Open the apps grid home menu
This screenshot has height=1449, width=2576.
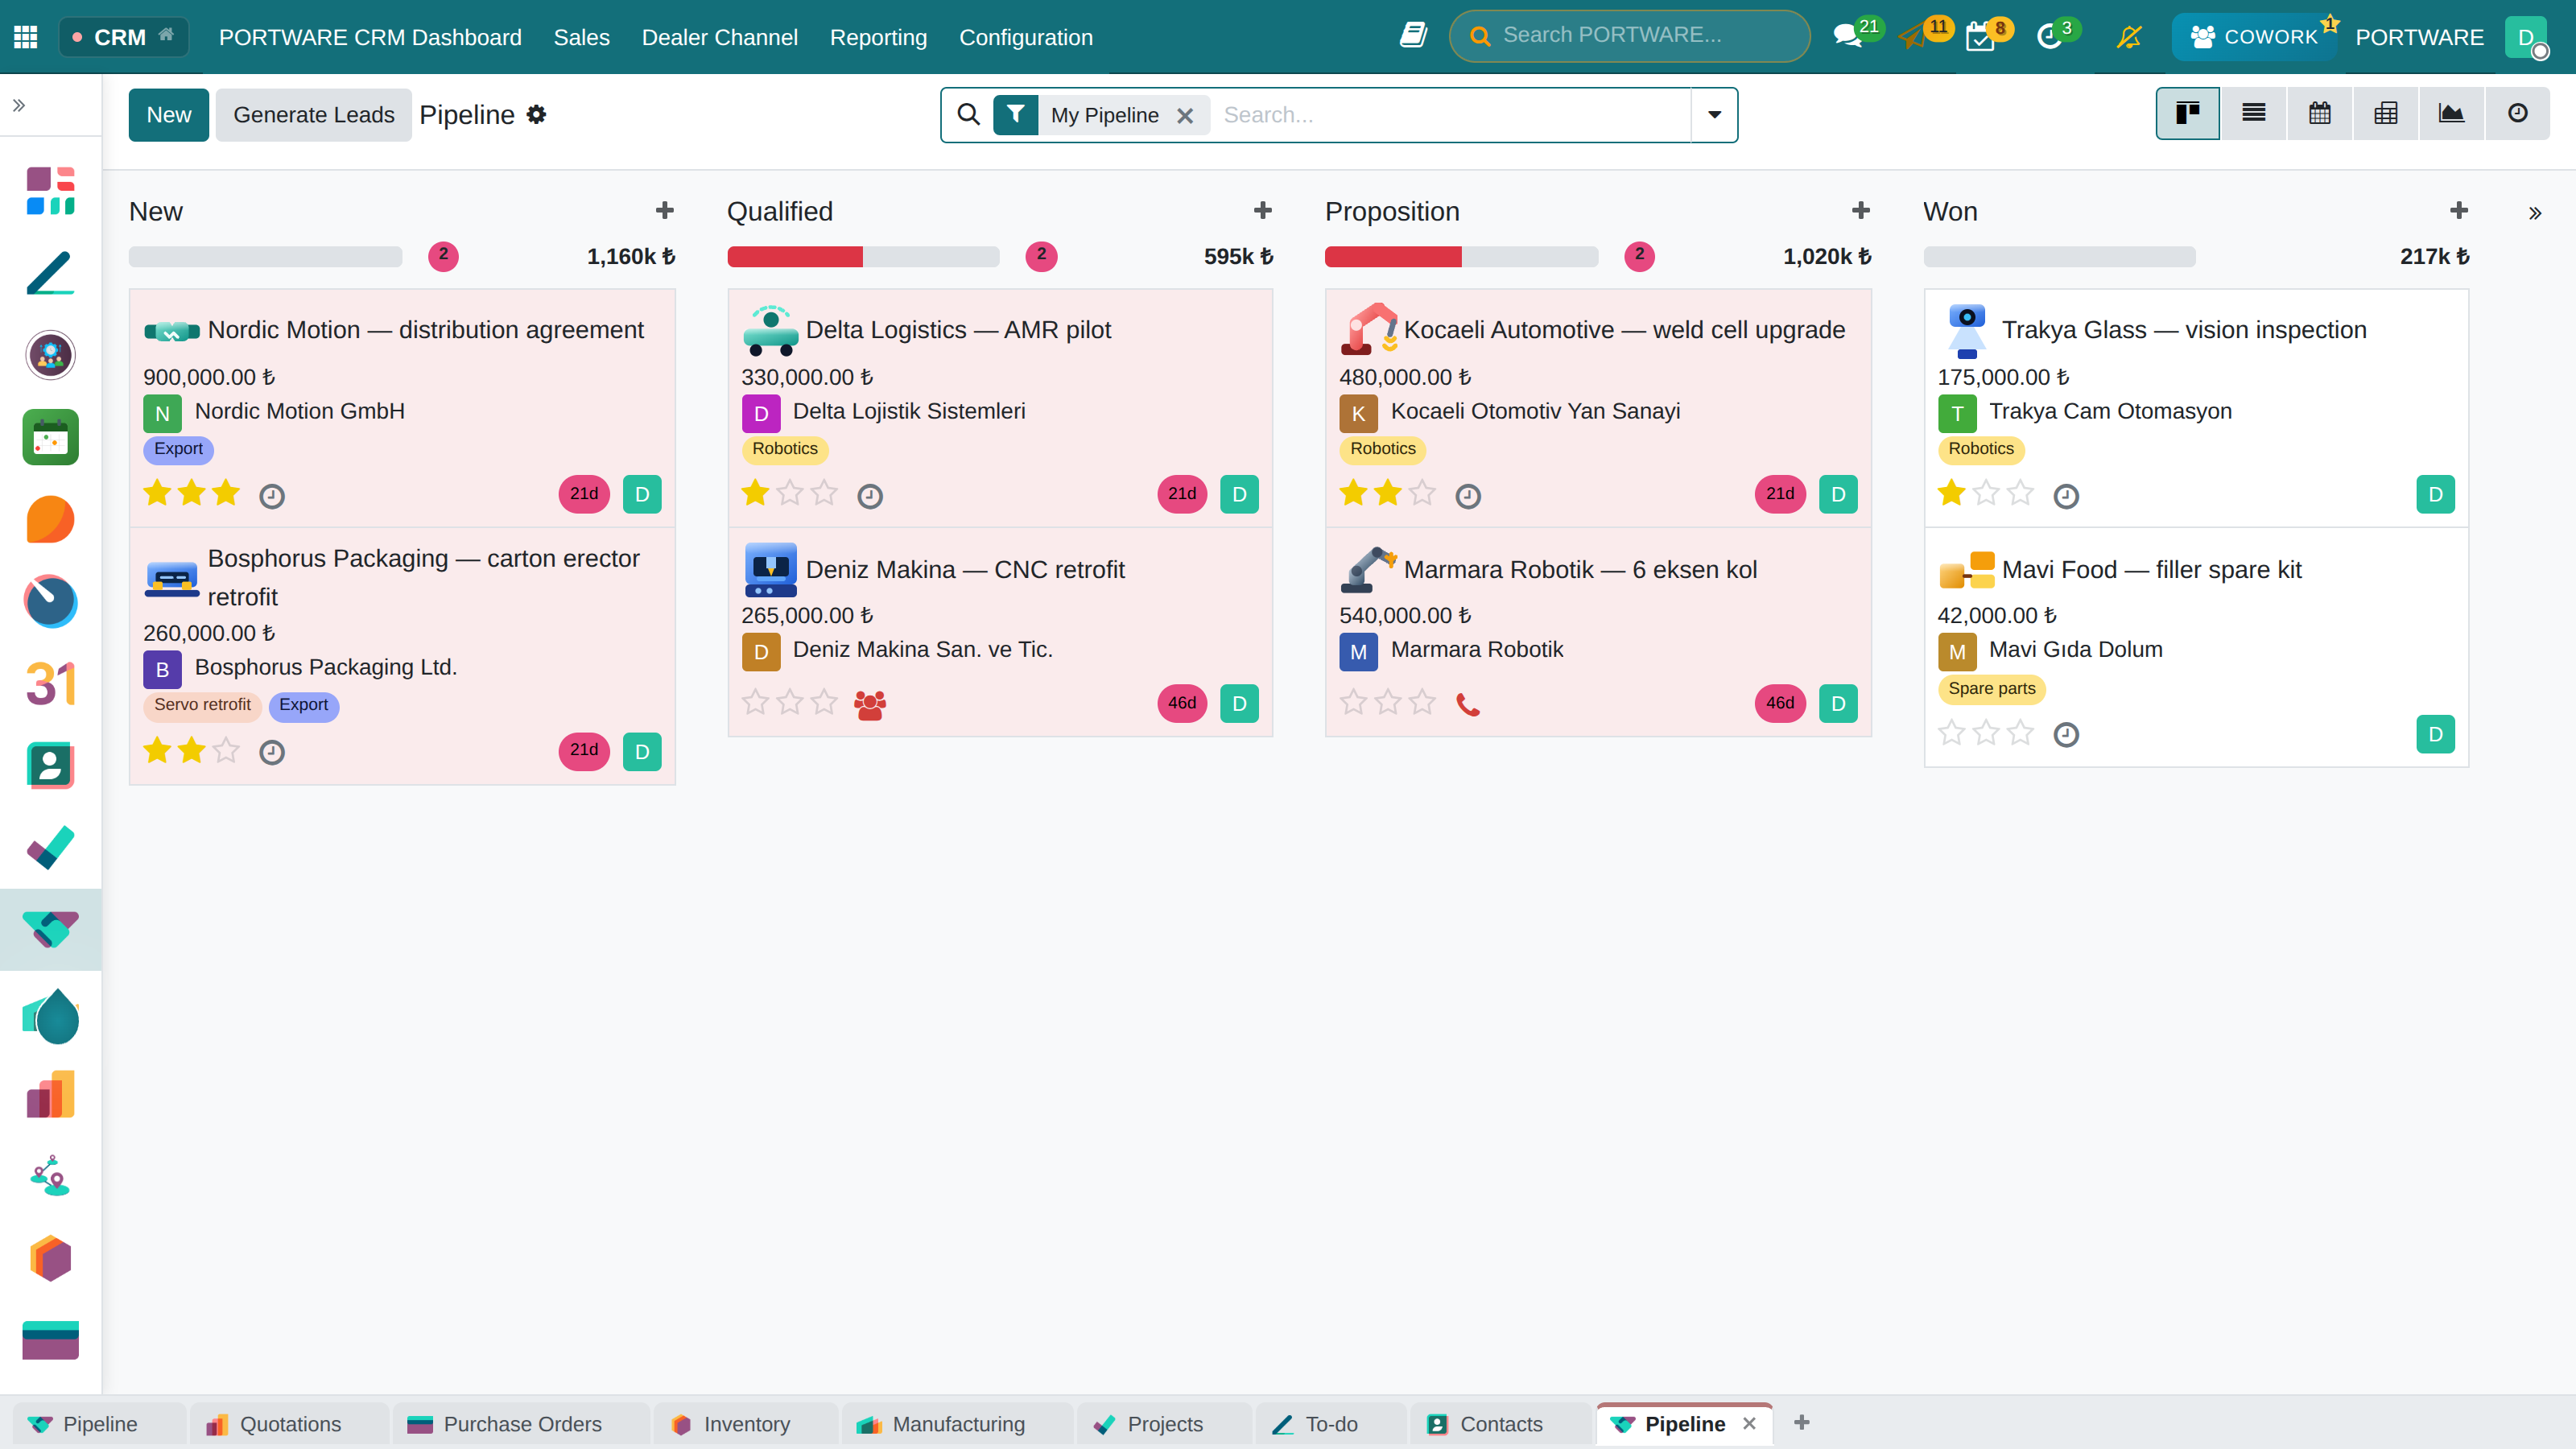pos(26,37)
